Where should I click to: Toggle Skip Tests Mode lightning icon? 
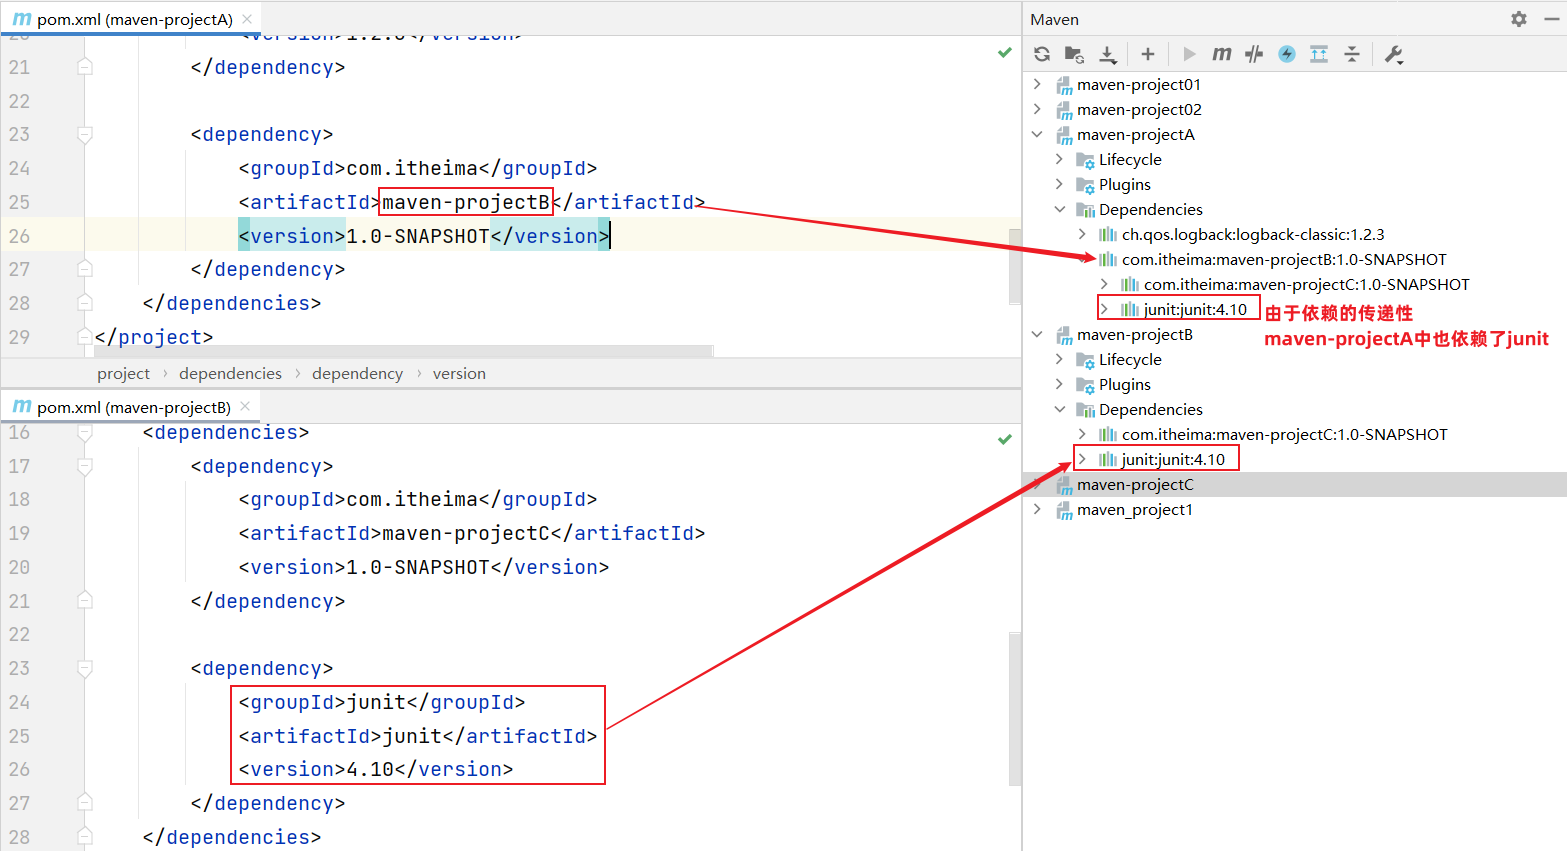click(1287, 54)
